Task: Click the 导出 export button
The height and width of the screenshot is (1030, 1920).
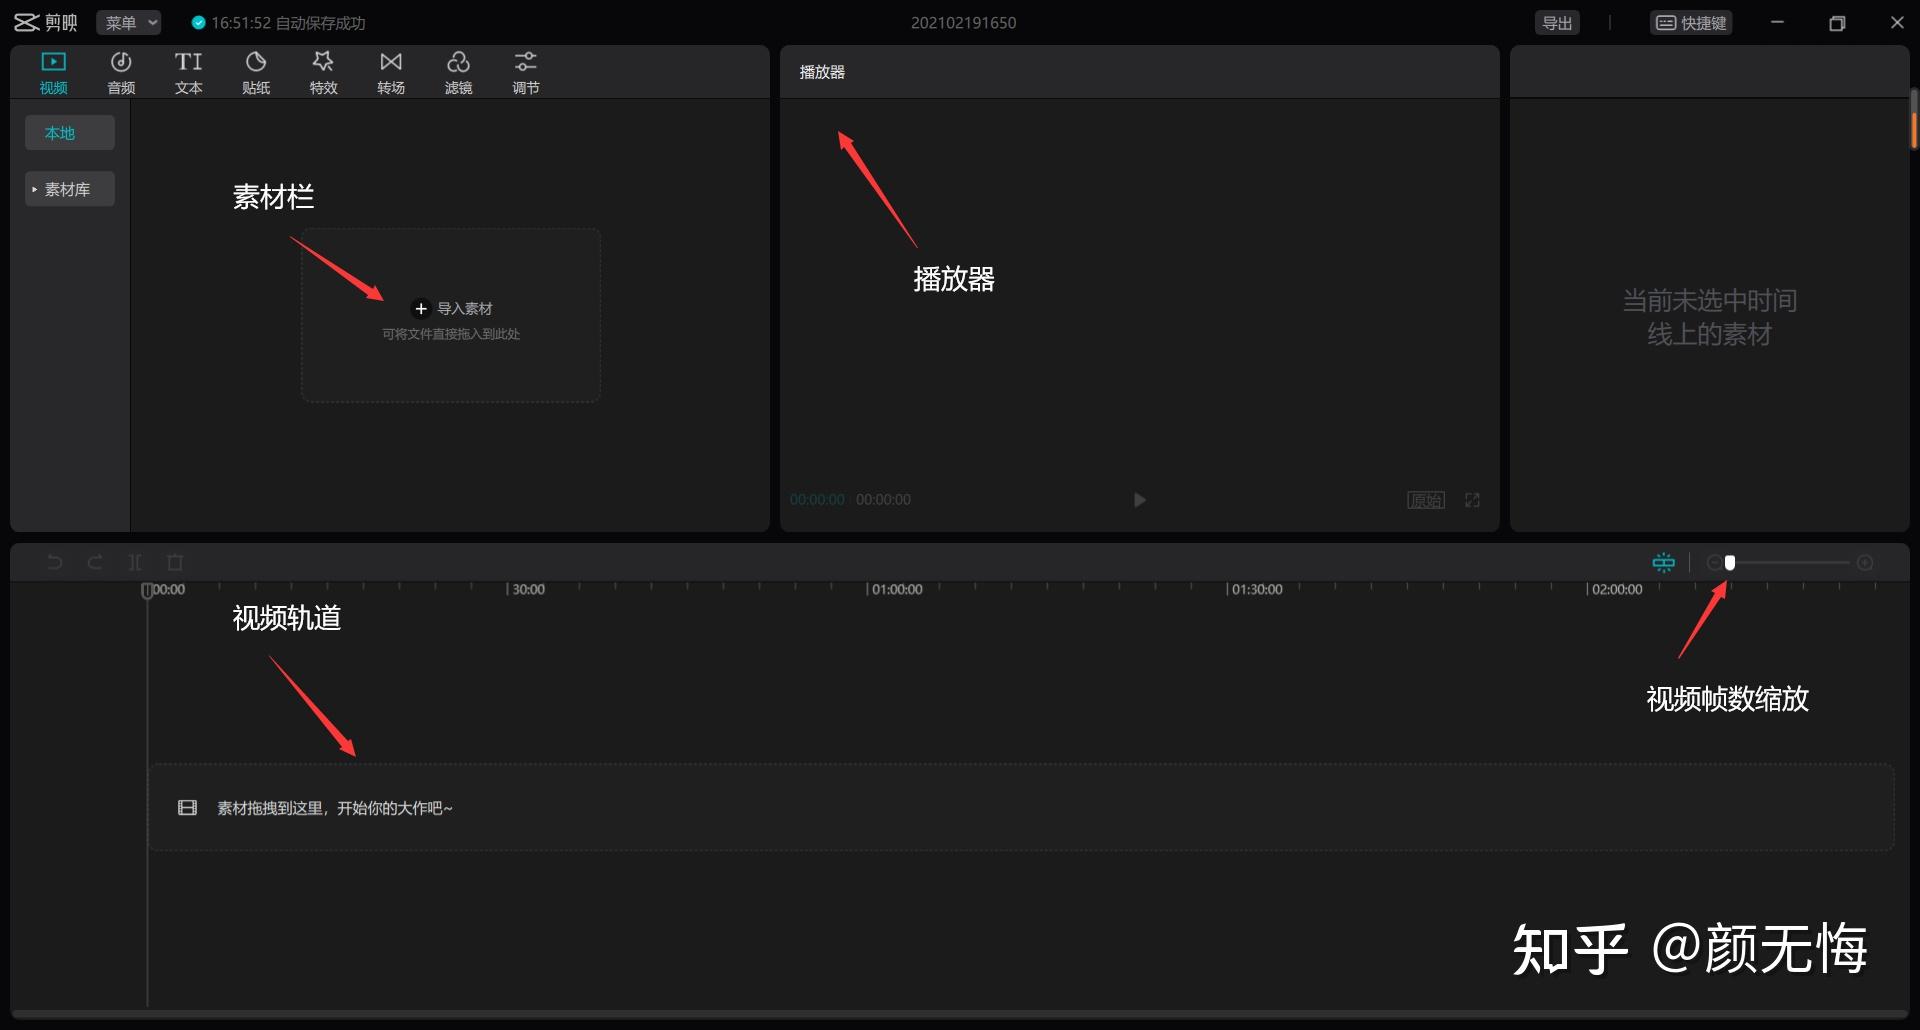Action: (x=1557, y=23)
